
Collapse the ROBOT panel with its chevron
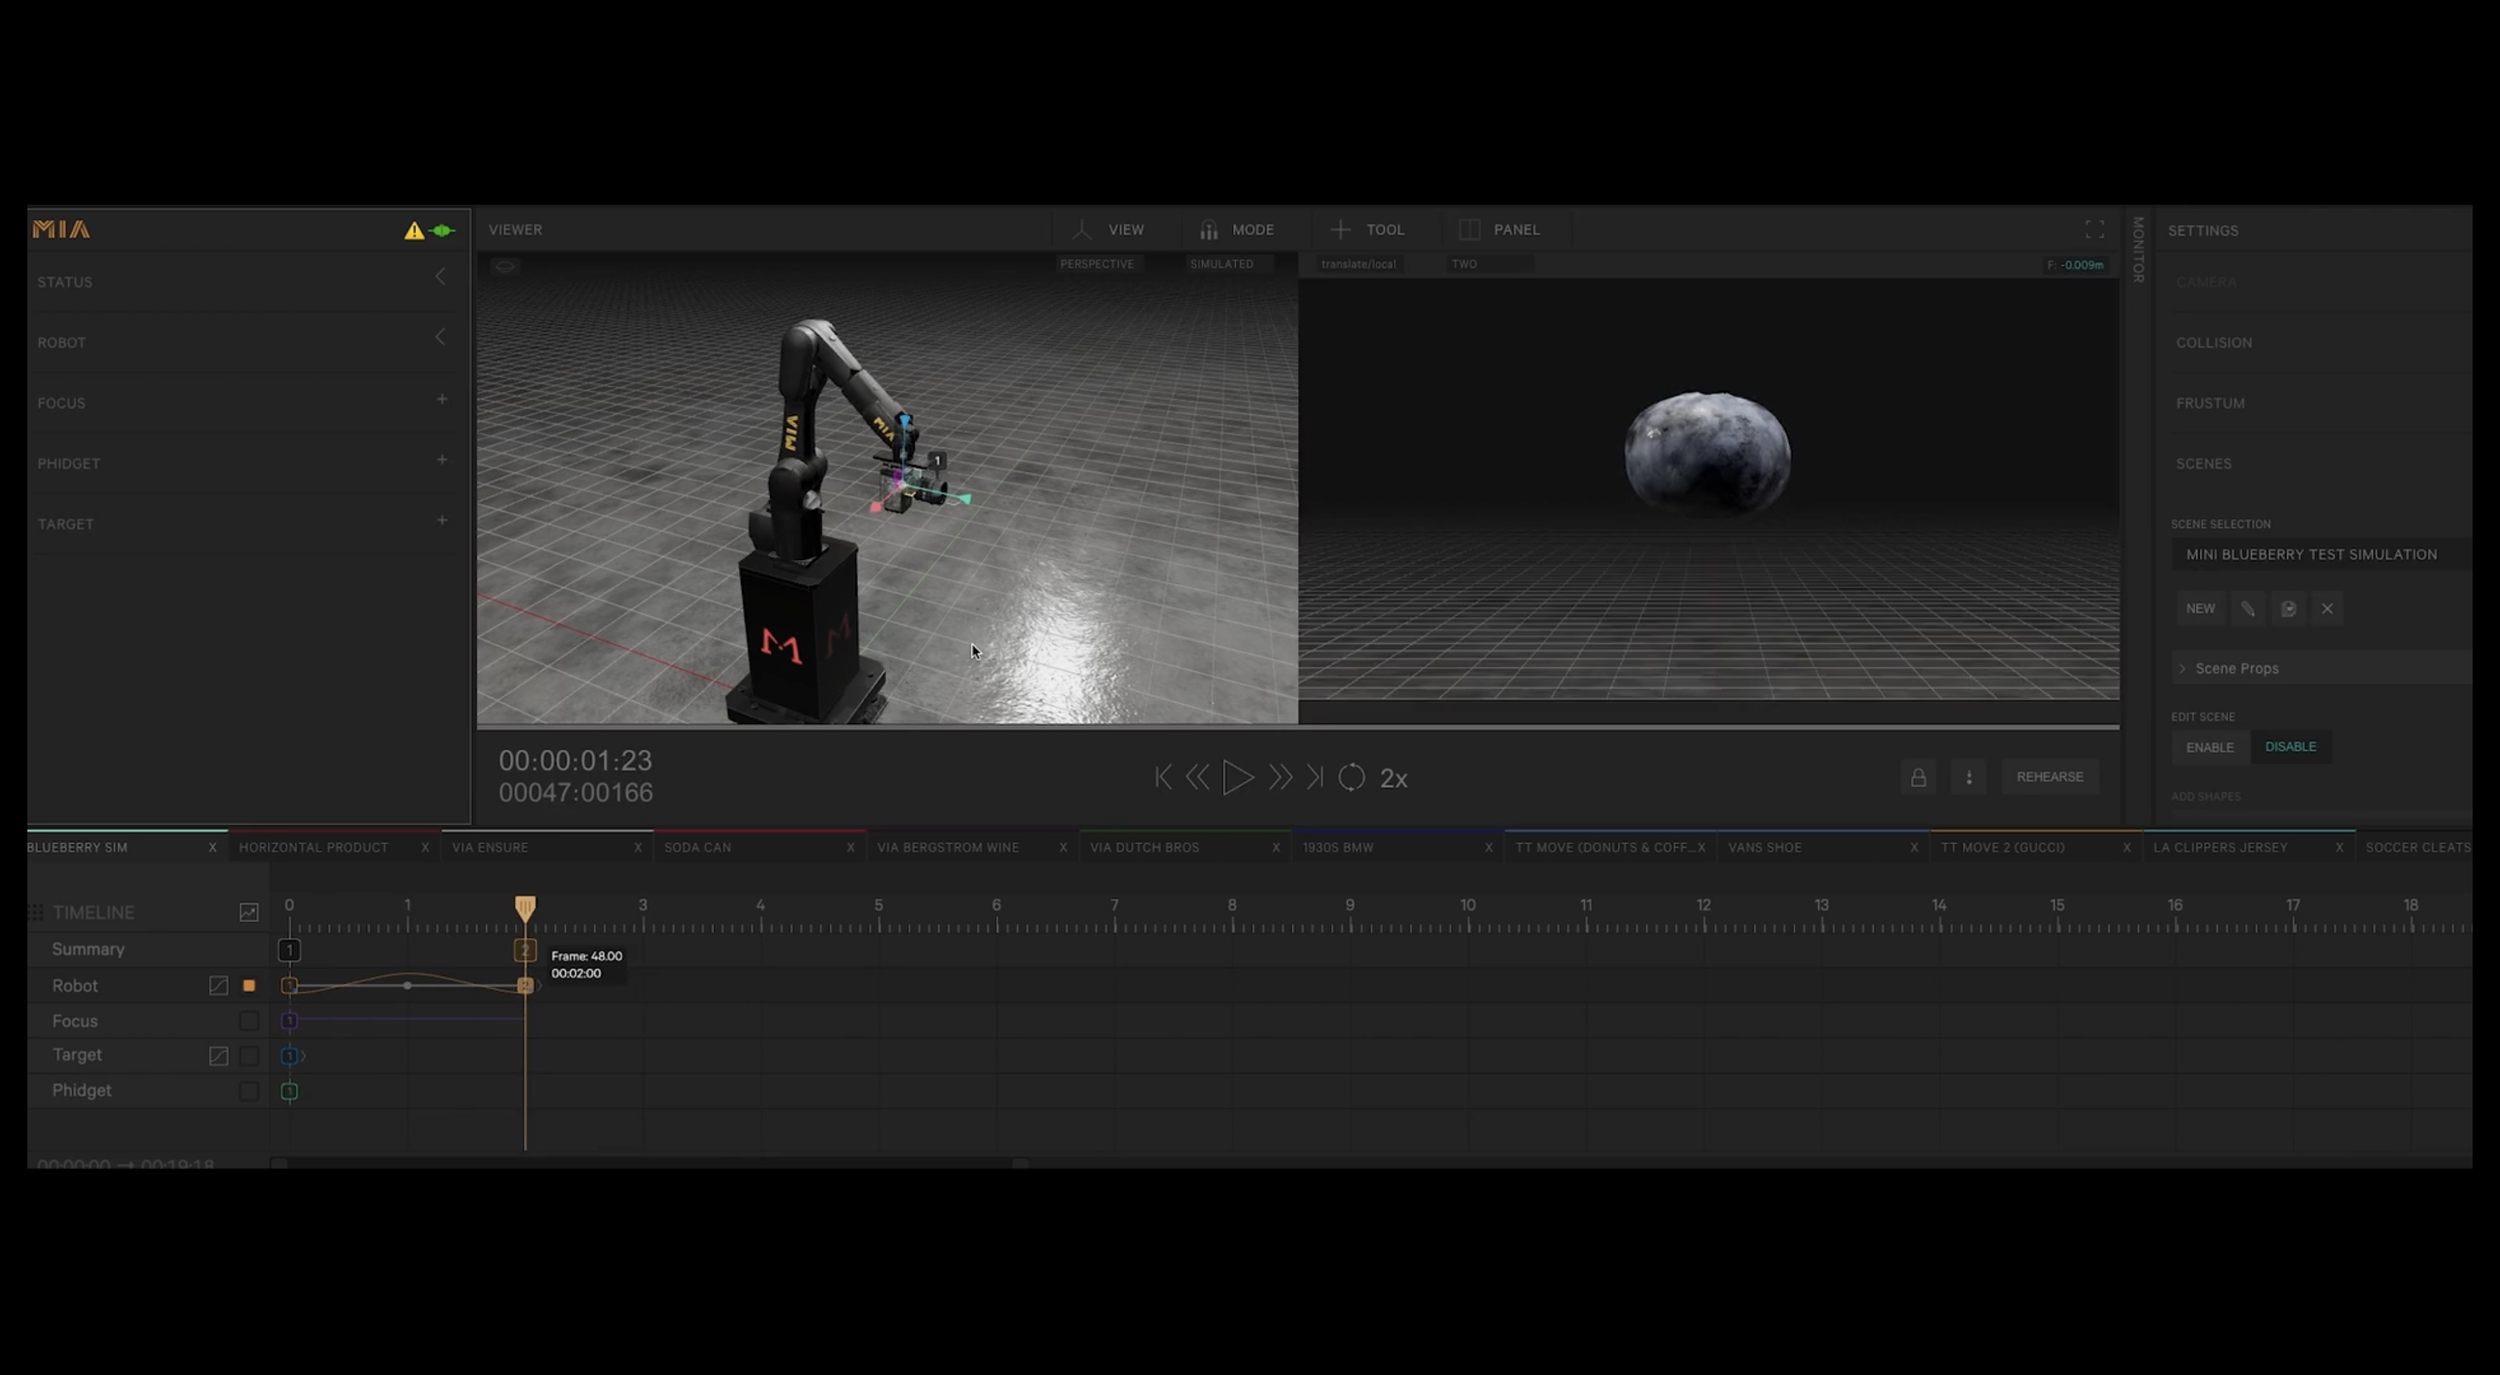tap(441, 338)
